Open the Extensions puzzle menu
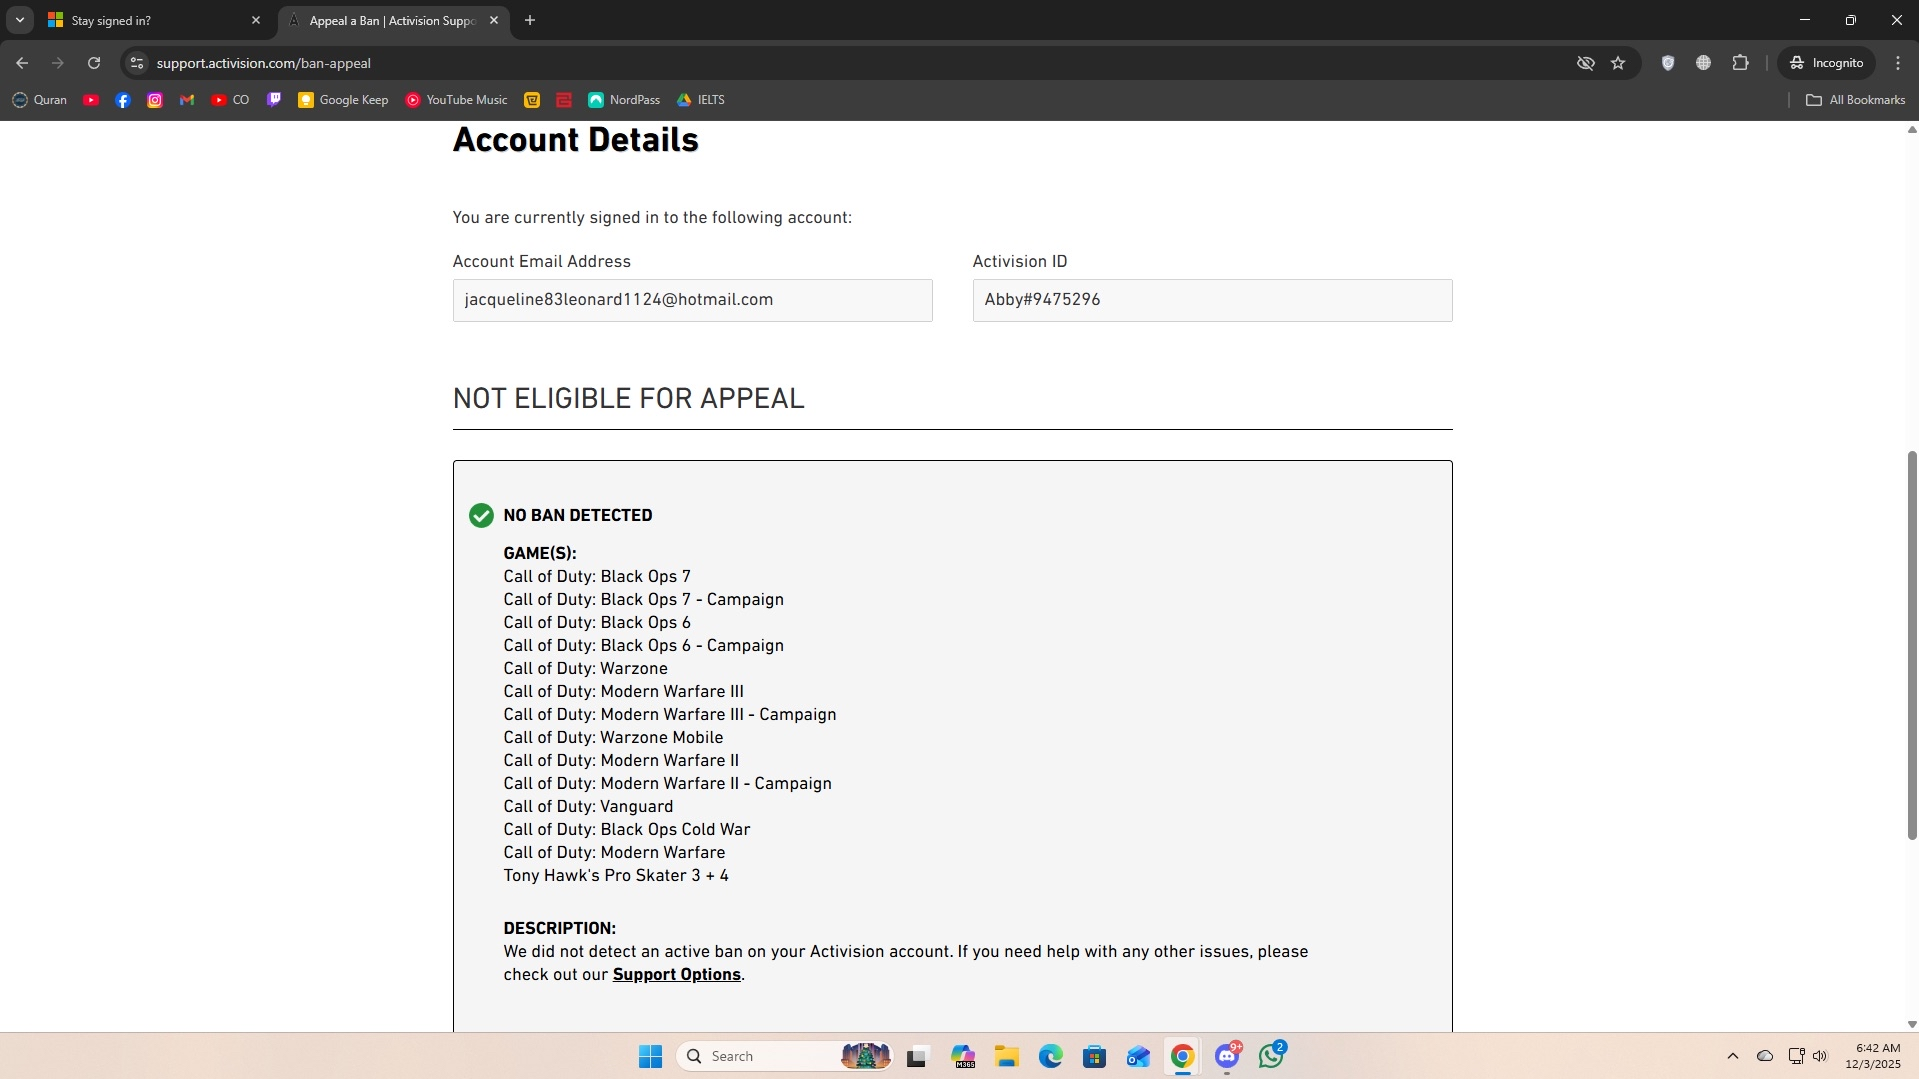The image size is (1919, 1079). (1740, 63)
